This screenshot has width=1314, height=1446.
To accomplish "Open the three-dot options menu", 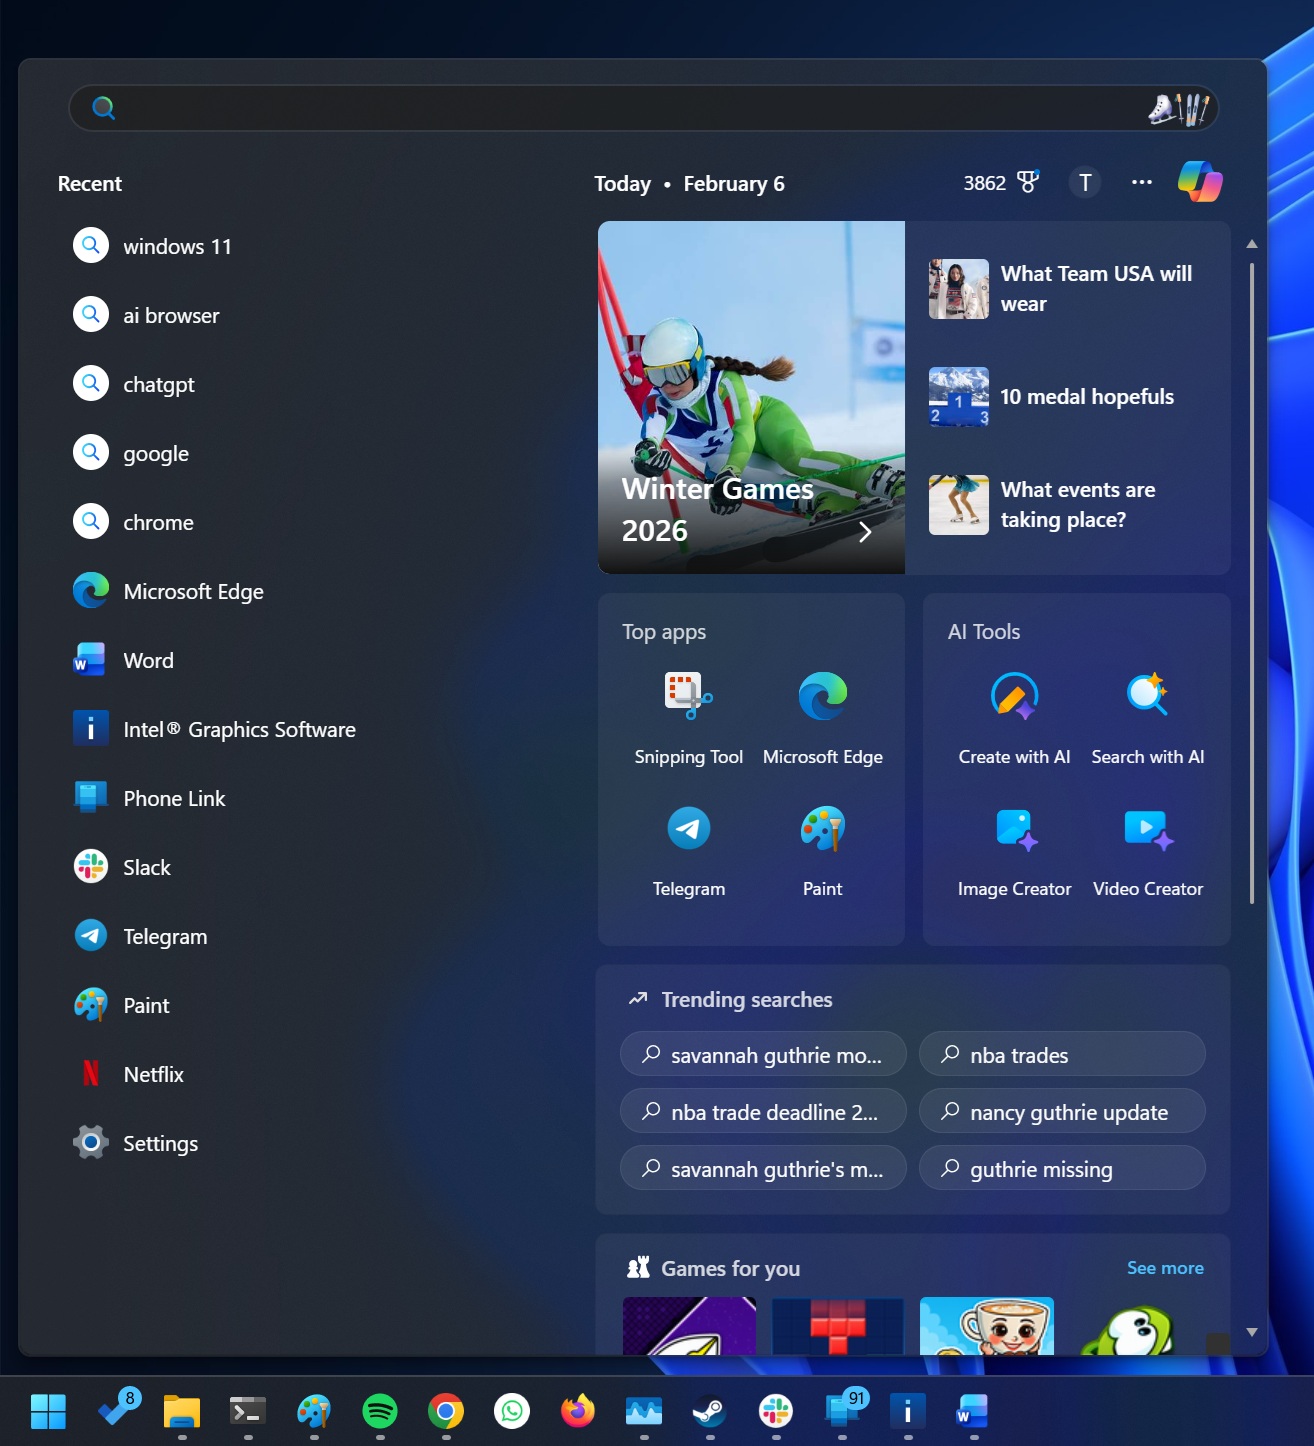I will coord(1141,182).
